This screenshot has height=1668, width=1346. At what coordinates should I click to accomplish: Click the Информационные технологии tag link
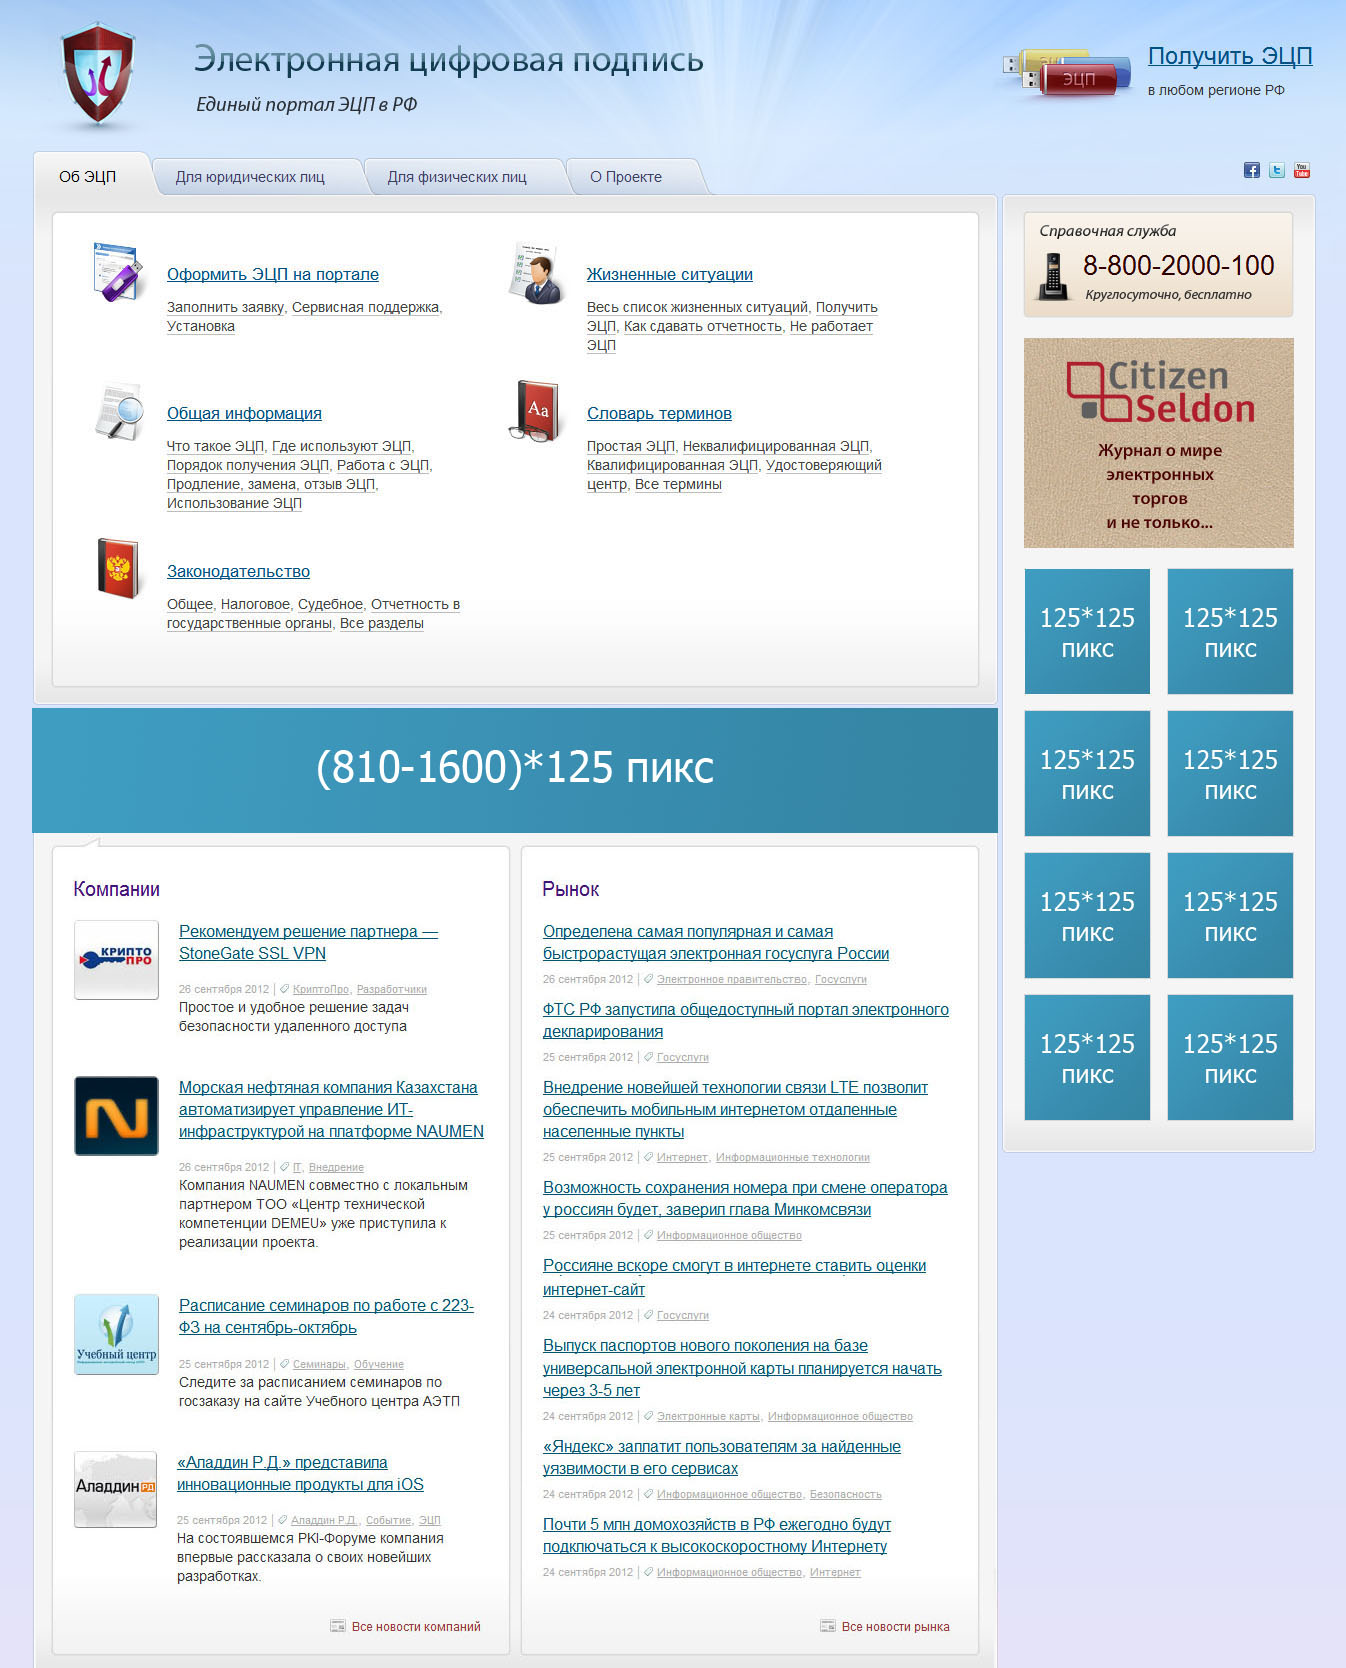[x=793, y=1157]
